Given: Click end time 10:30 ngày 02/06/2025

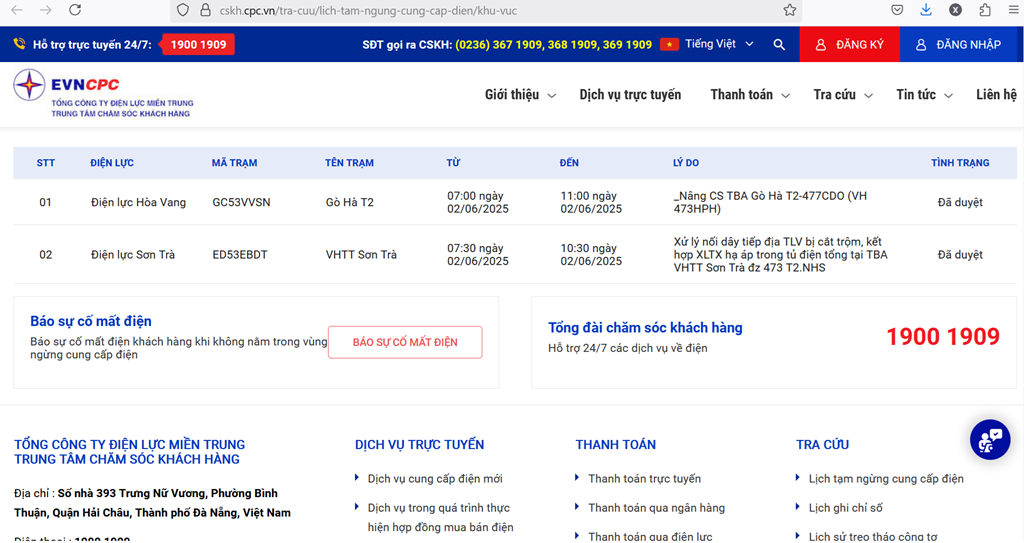Looking at the screenshot, I should (591, 255).
